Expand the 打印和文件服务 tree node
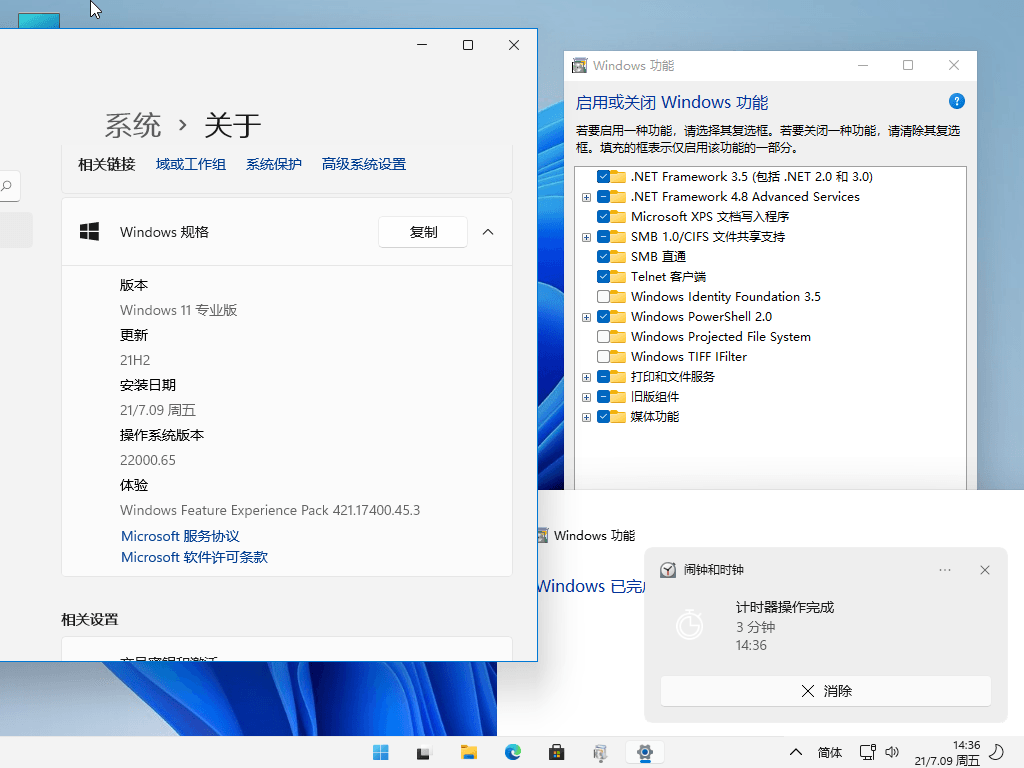This screenshot has height=768, width=1024. click(x=586, y=377)
